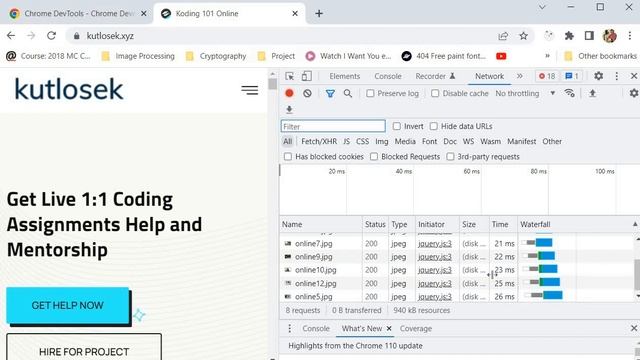Click the GET HELP NOW button
640x360 pixels.
pyautogui.click(x=68, y=305)
